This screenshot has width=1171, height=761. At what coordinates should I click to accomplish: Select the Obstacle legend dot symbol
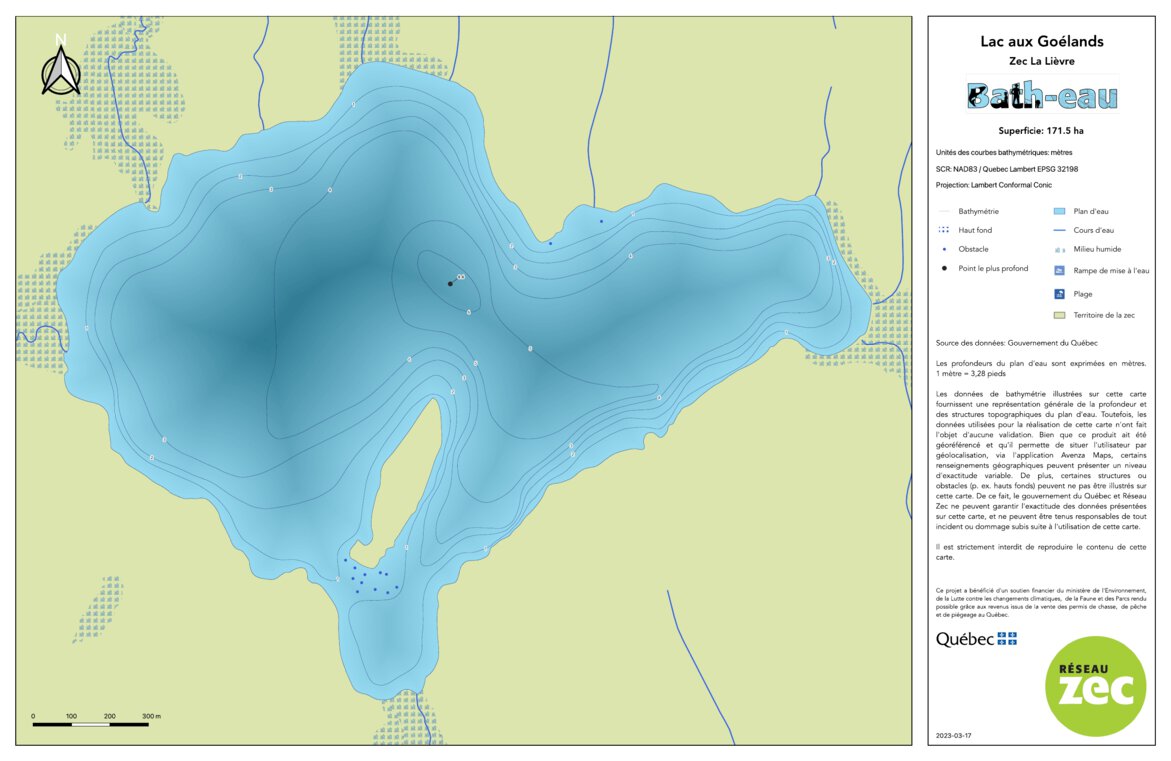[x=943, y=250]
